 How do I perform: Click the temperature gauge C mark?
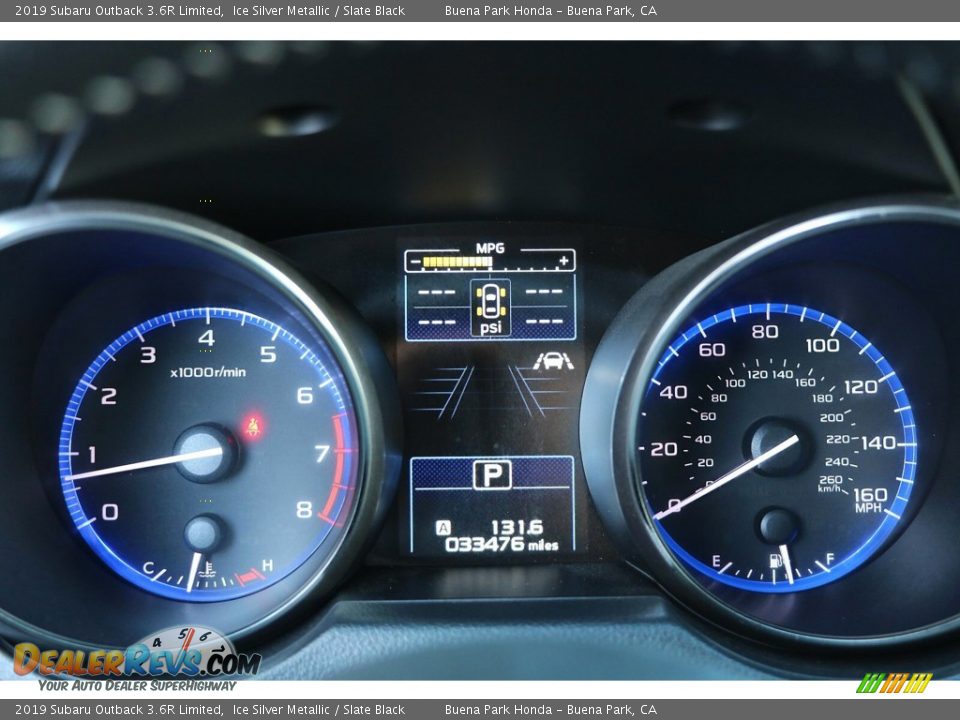click(x=148, y=568)
